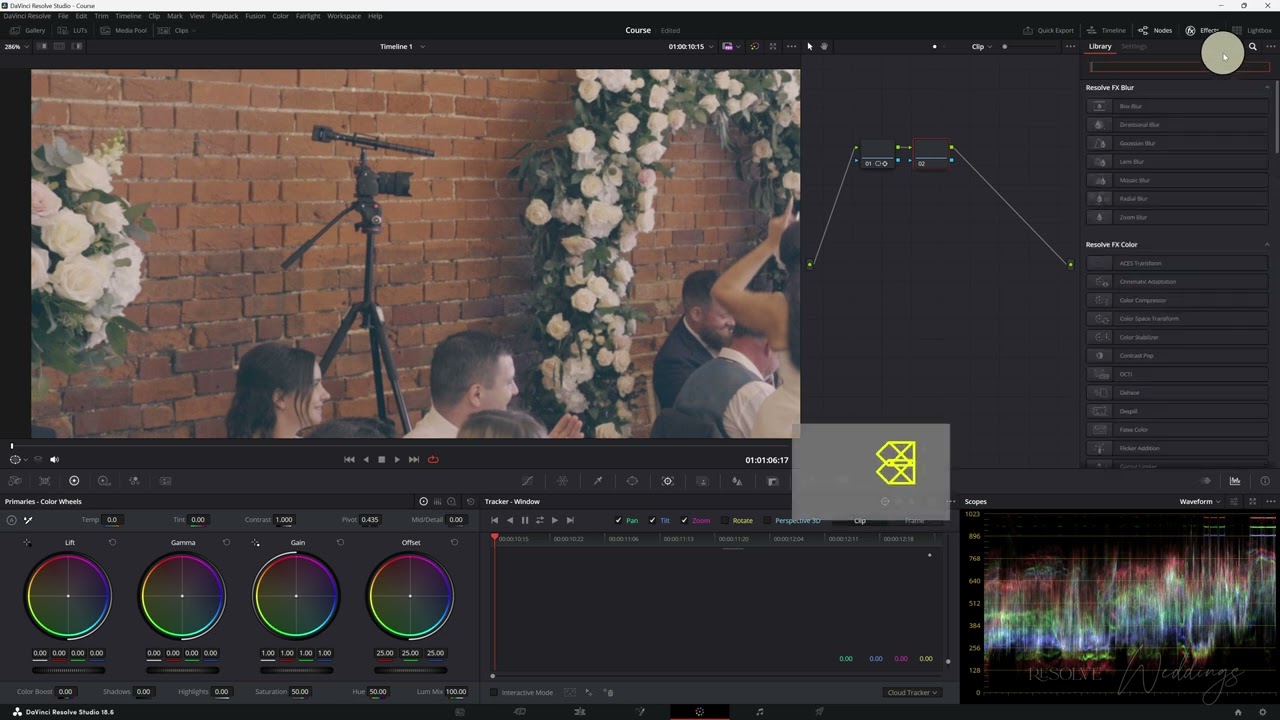Select Color Space Transform effect
This screenshot has height=720, width=1280.
tap(1178, 319)
